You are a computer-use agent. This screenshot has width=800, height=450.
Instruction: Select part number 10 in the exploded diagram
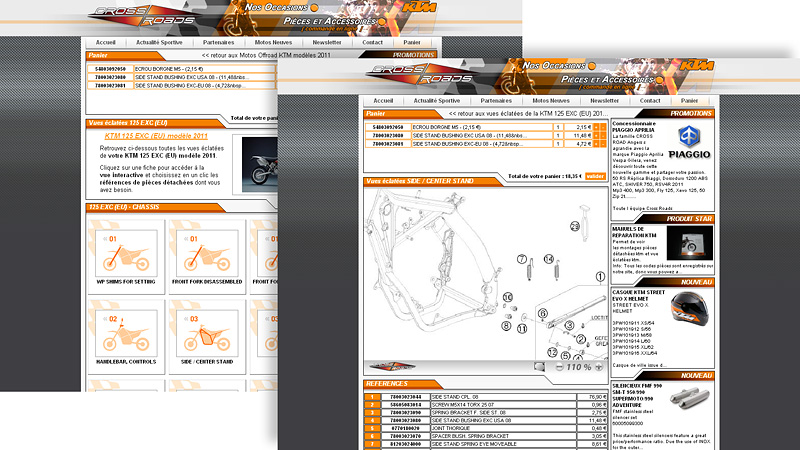507,297
